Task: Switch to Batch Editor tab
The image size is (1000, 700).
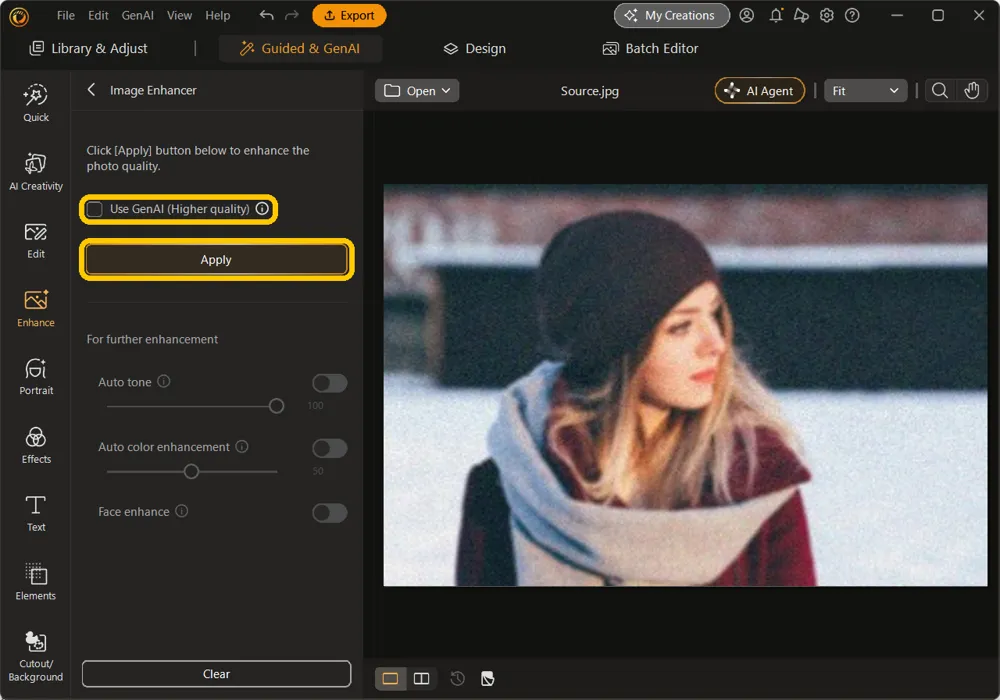Action: pos(651,48)
